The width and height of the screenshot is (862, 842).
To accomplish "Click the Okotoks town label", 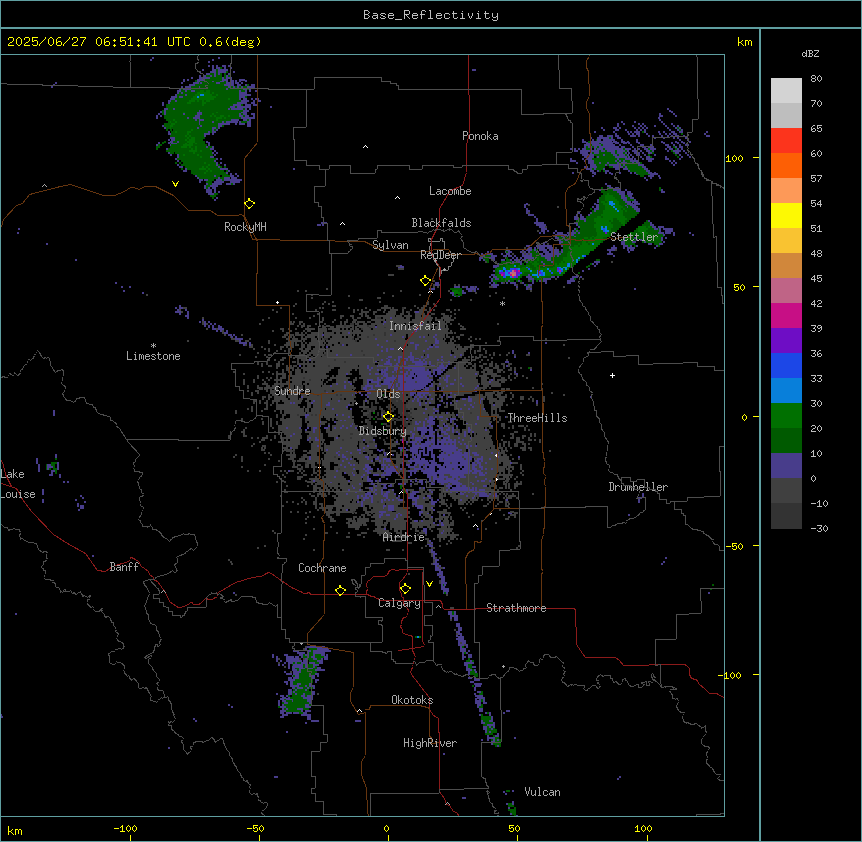I will [x=412, y=700].
